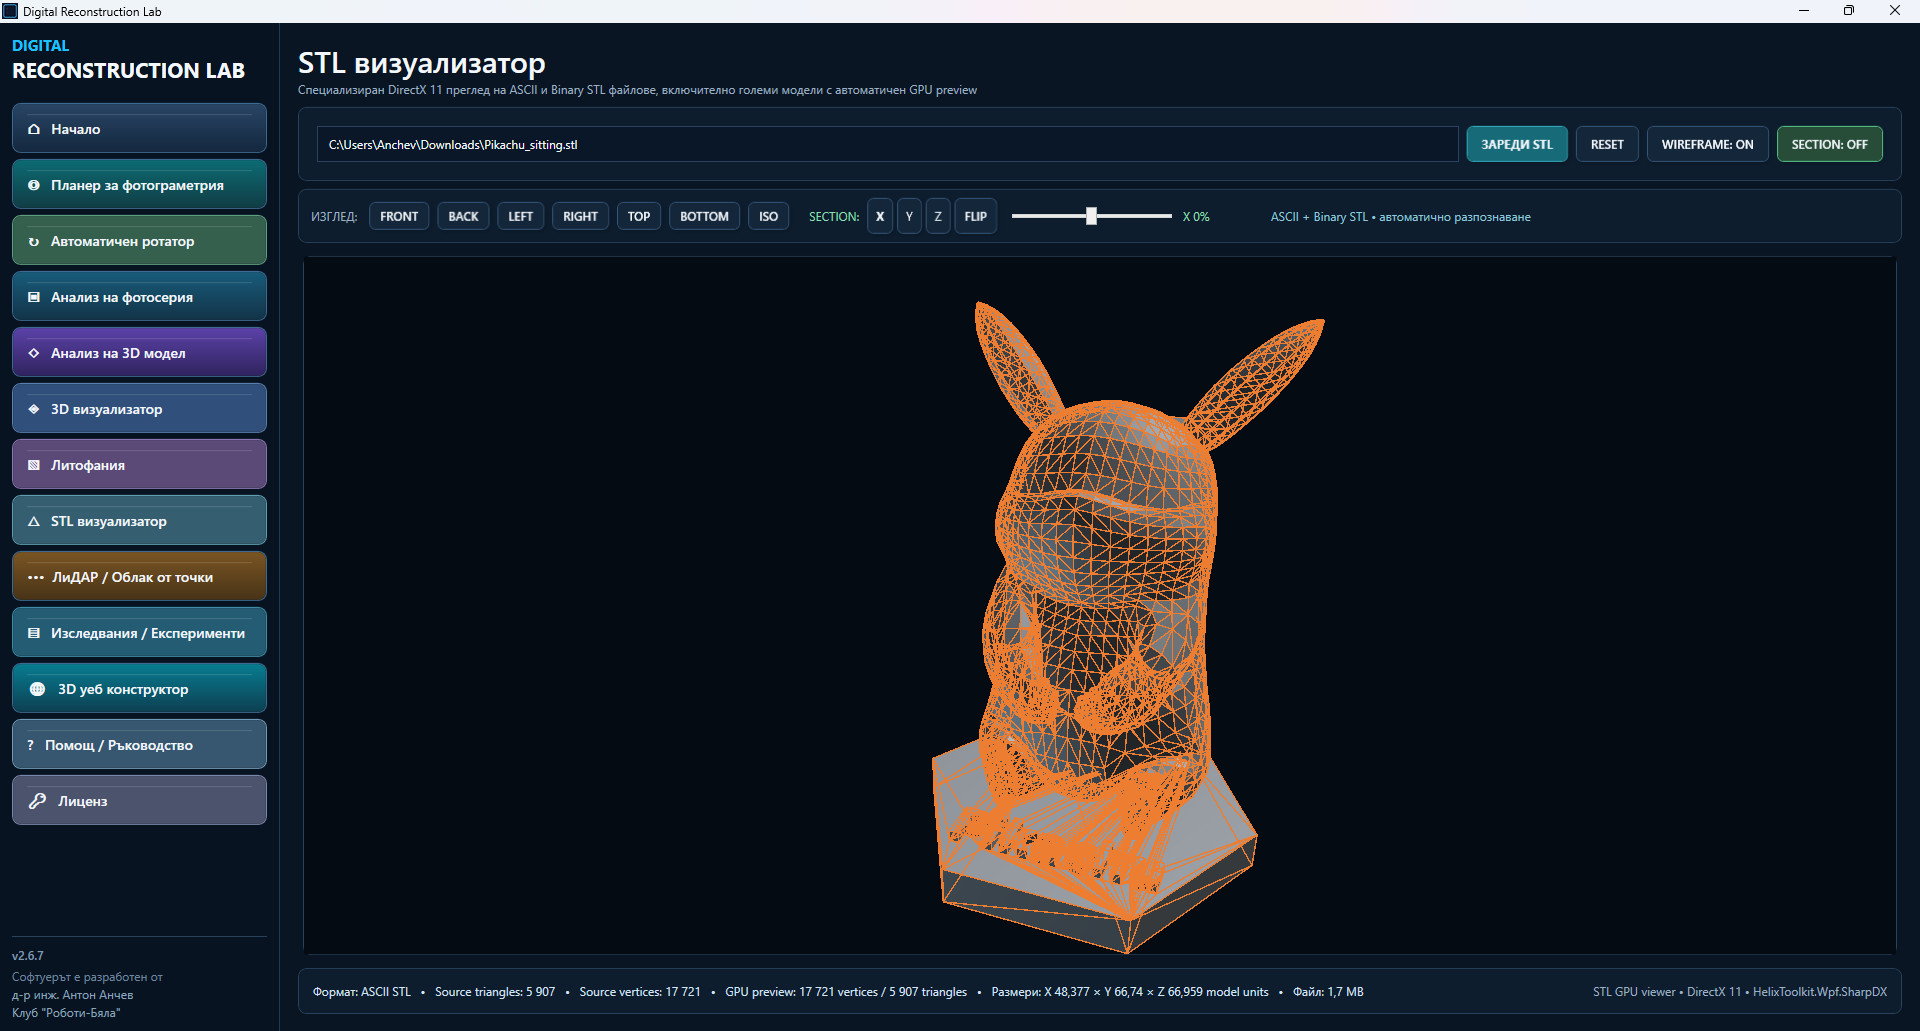1920x1031 pixels.
Task: Click the list icon of Изследвания / Експерименти
Action: [34, 633]
